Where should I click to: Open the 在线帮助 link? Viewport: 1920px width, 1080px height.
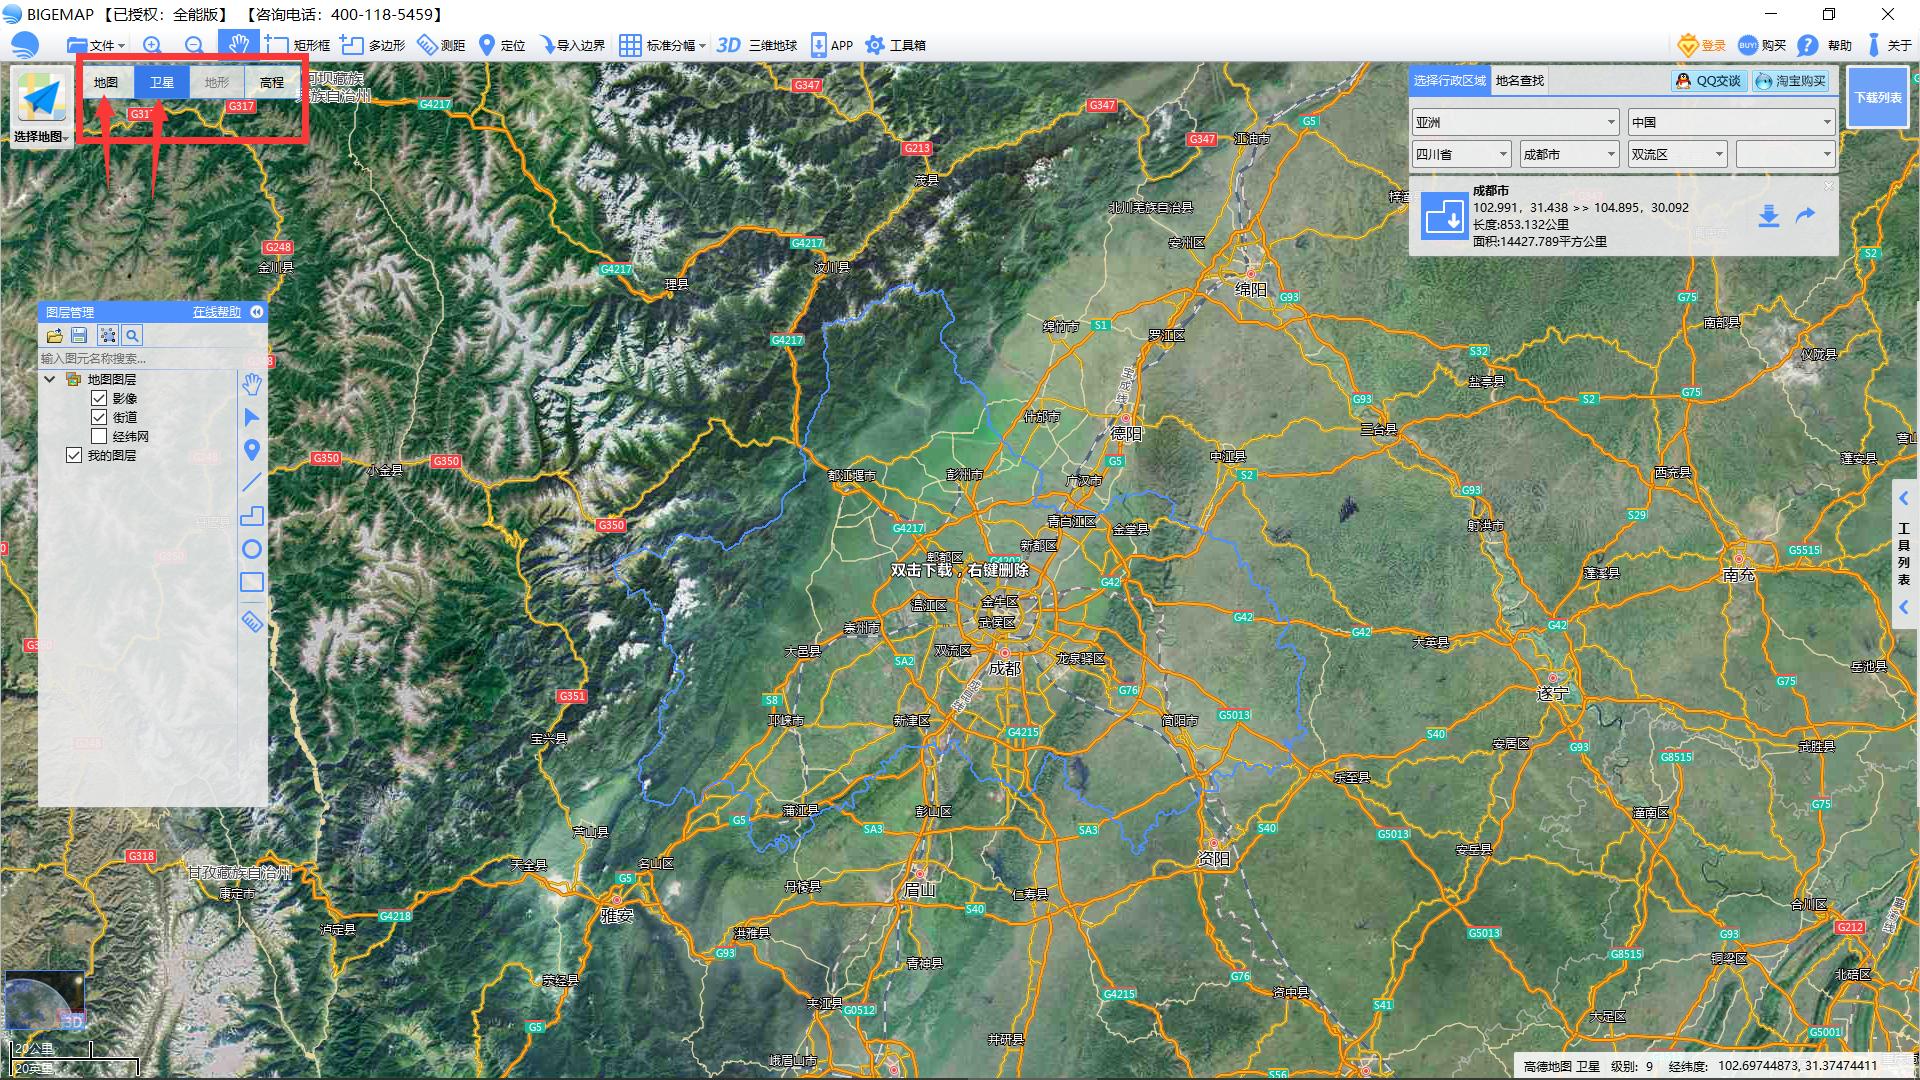tap(217, 312)
